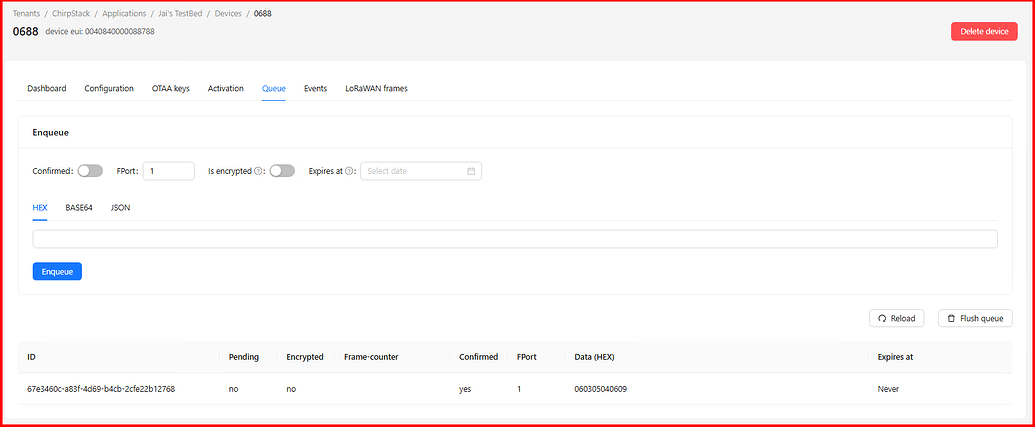Open the Configuration tab
Screen dimensions: 1035x427
(x=109, y=88)
